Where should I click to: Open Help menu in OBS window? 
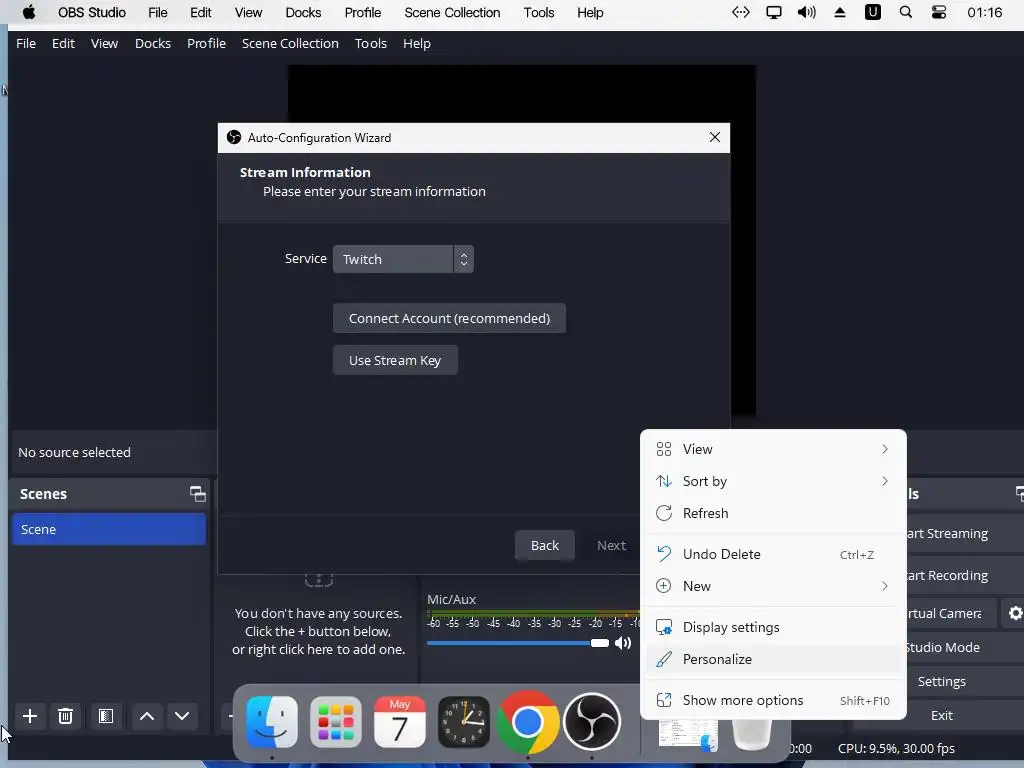point(417,43)
